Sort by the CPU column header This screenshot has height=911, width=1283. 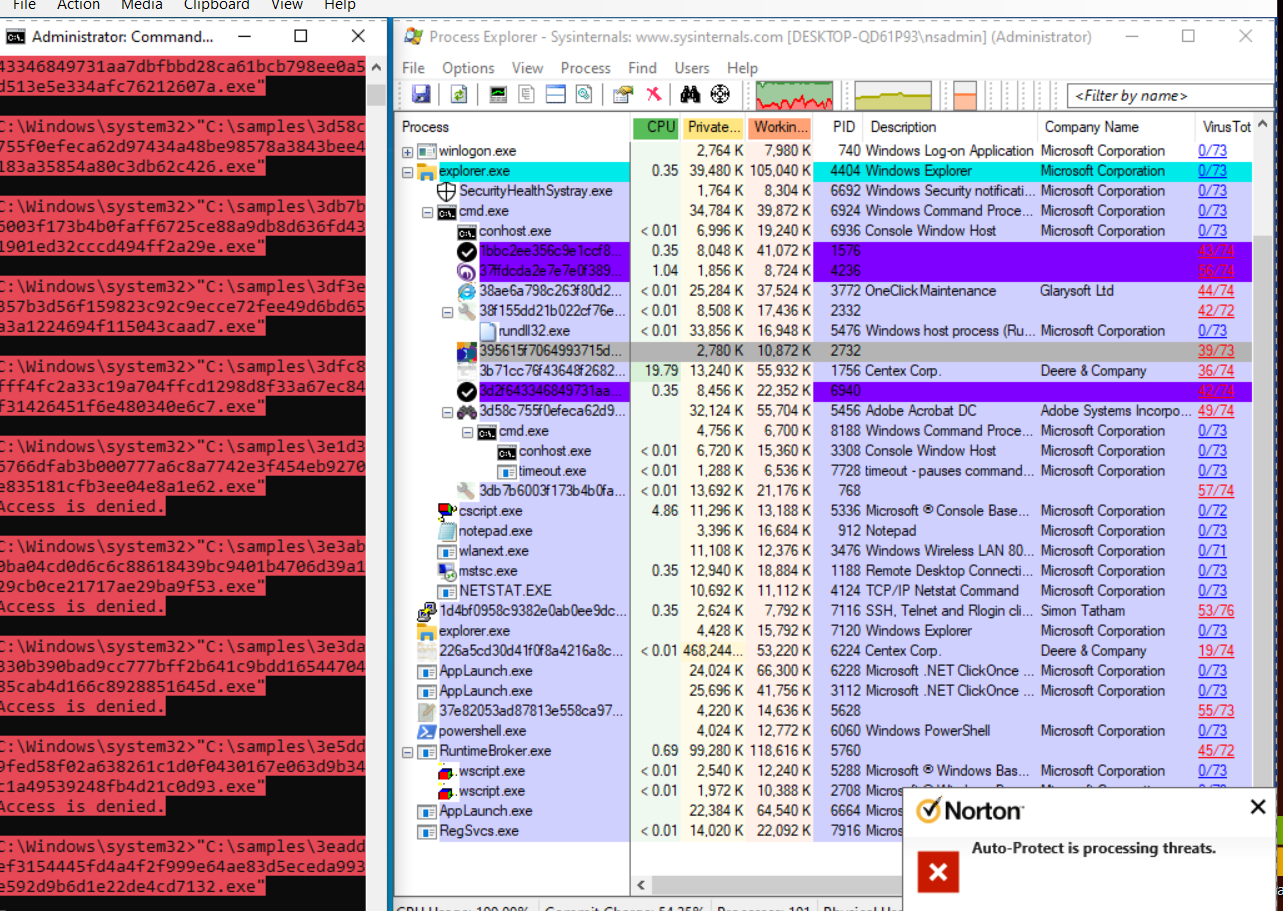pyautogui.click(x=655, y=127)
